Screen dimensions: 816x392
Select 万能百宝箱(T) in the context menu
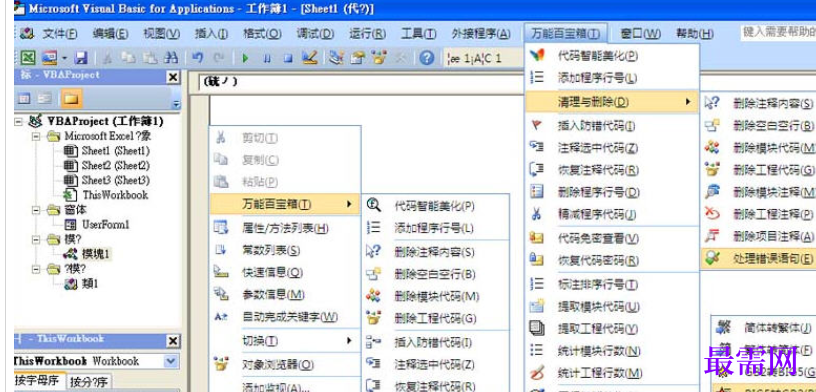click(x=285, y=205)
